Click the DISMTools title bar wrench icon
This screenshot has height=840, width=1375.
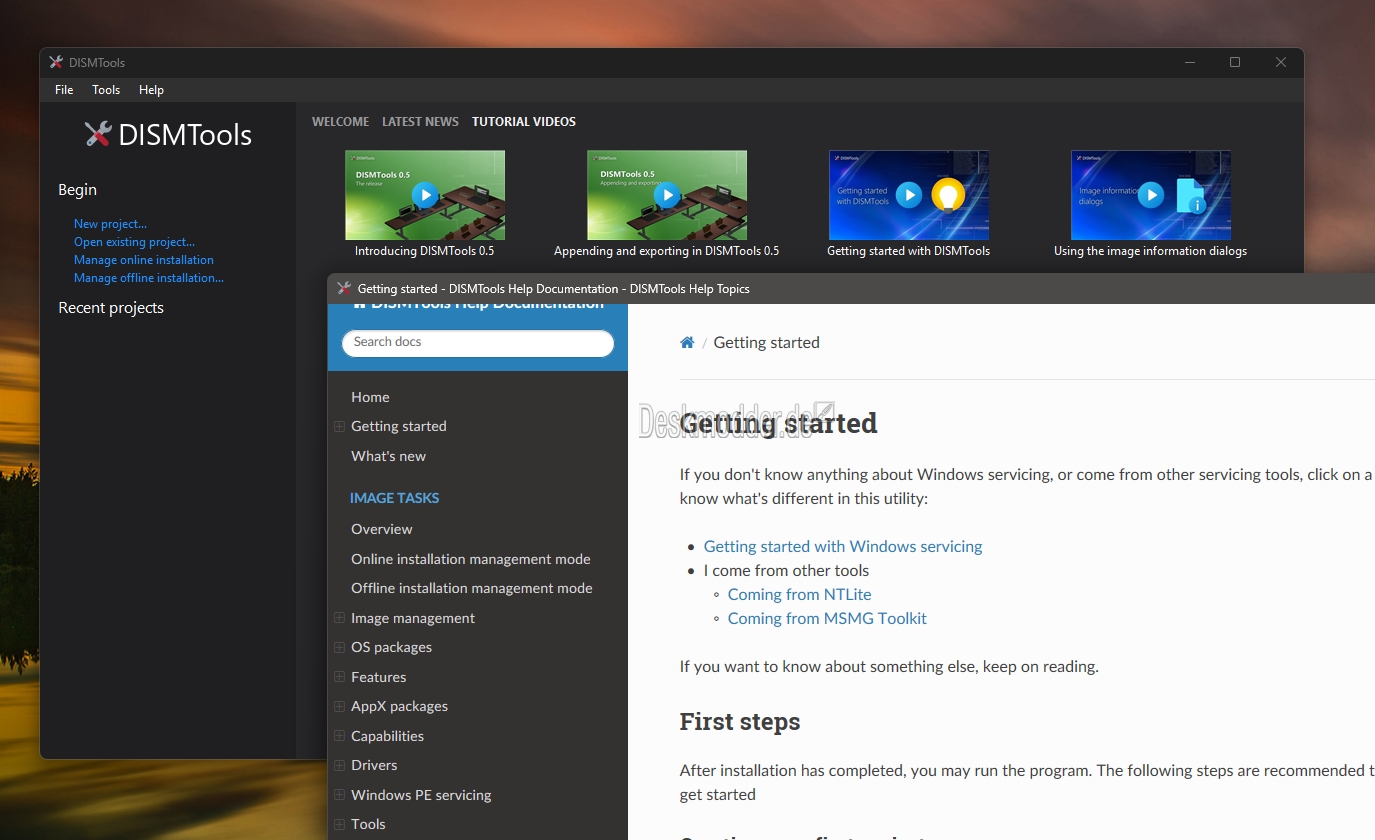[x=56, y=62]
